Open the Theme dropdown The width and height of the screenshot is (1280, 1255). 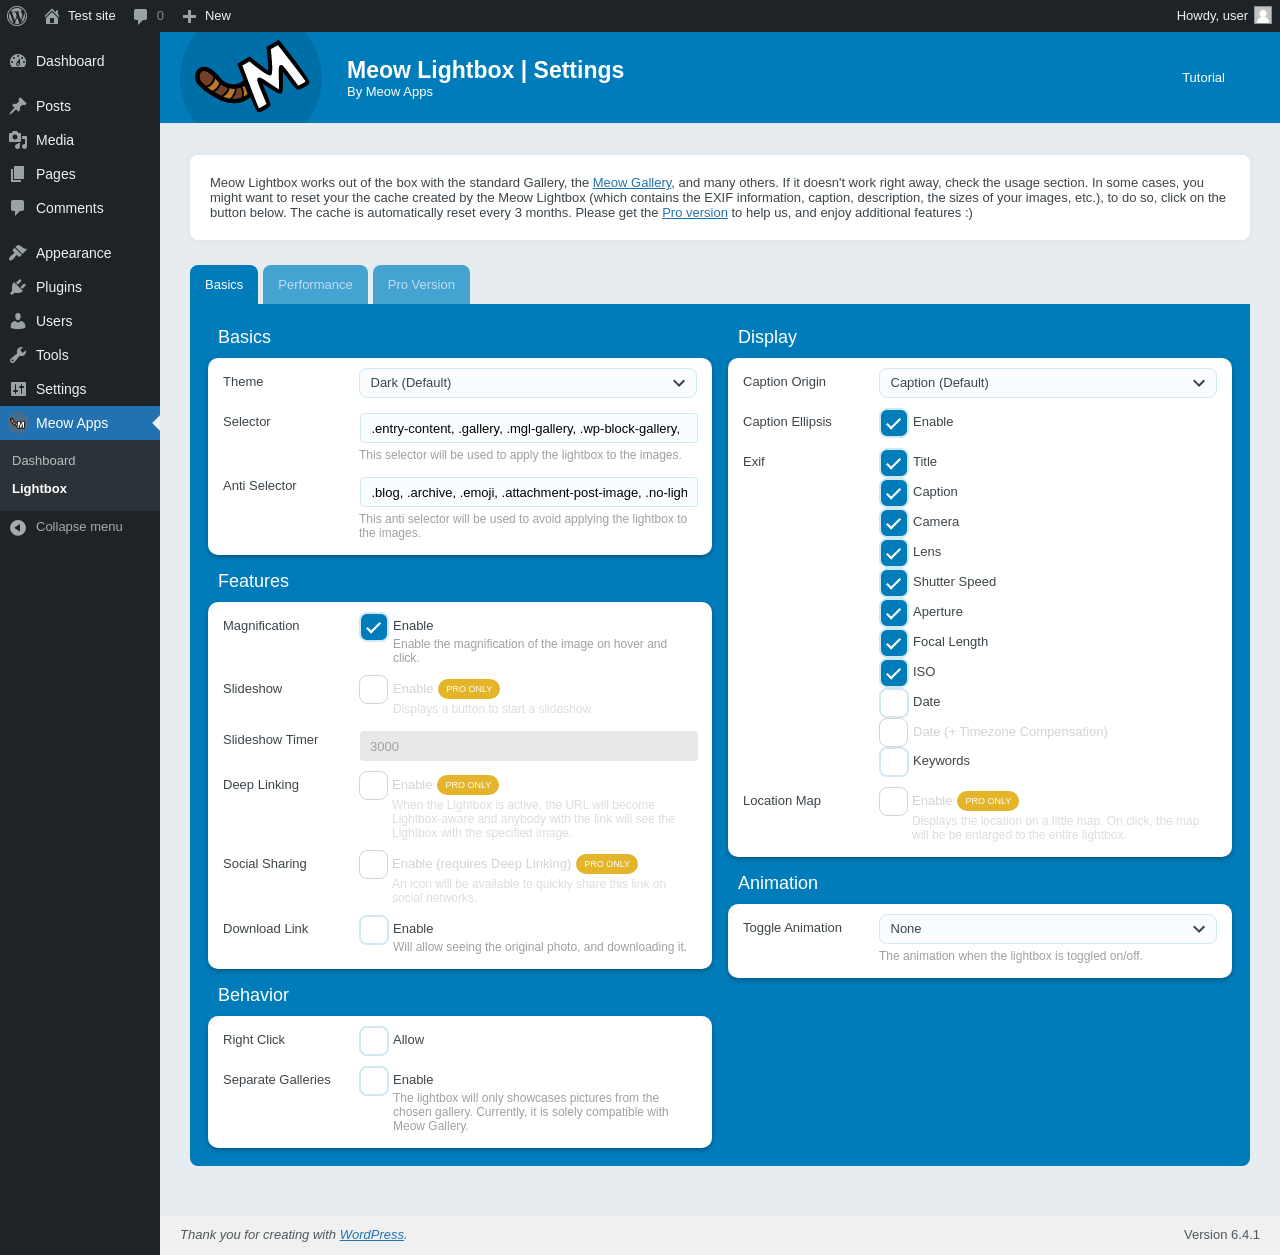(528, 383)
